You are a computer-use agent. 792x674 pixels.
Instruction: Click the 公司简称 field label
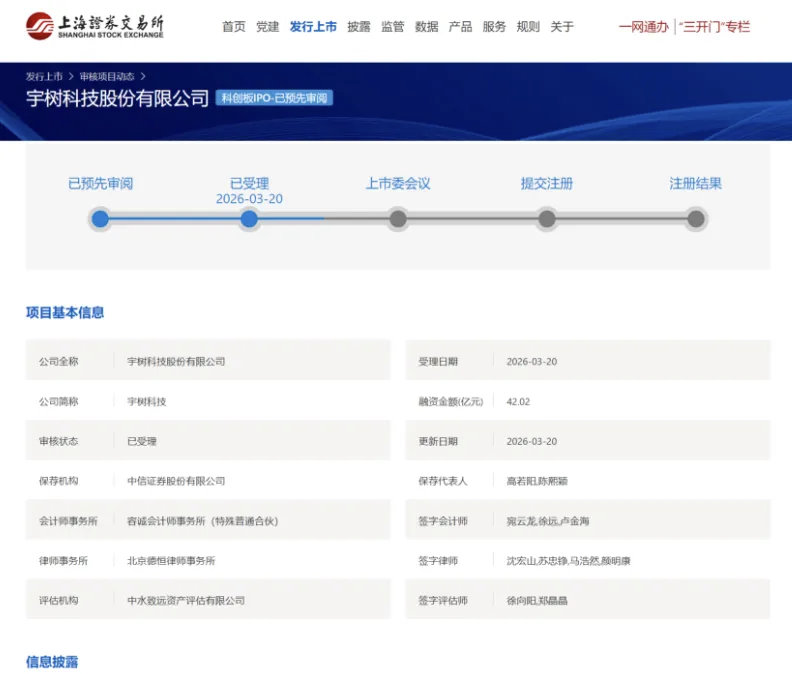(x=59, y=402)
